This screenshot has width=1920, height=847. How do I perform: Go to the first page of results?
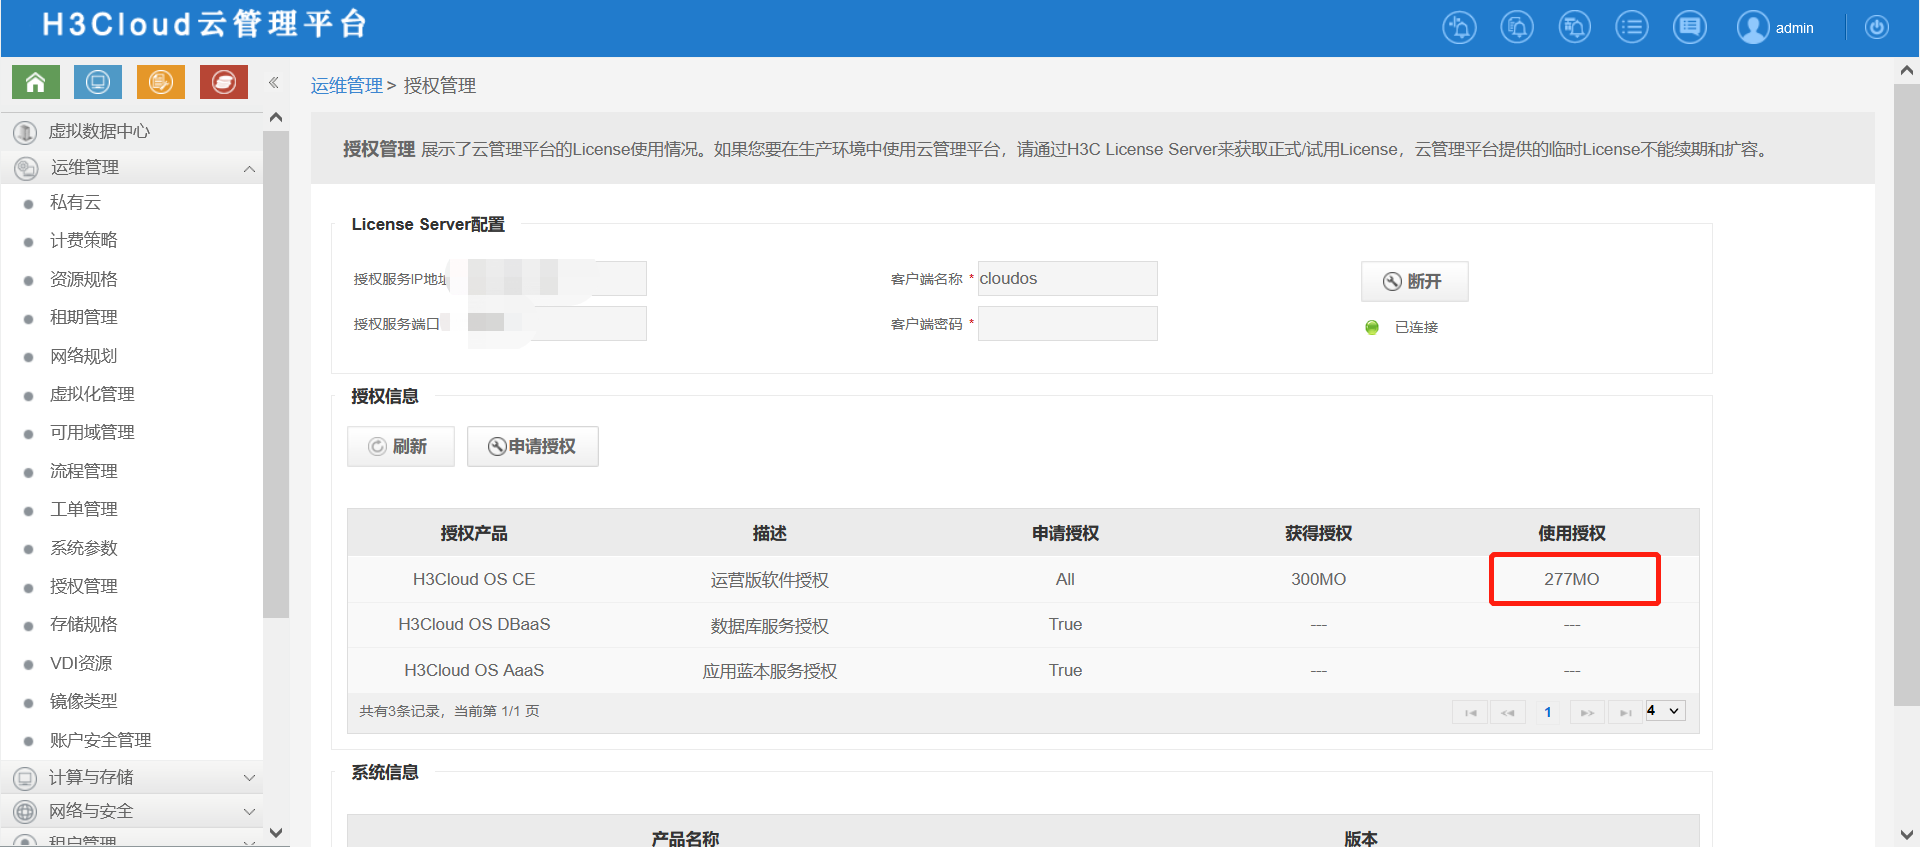[1470, 712]
